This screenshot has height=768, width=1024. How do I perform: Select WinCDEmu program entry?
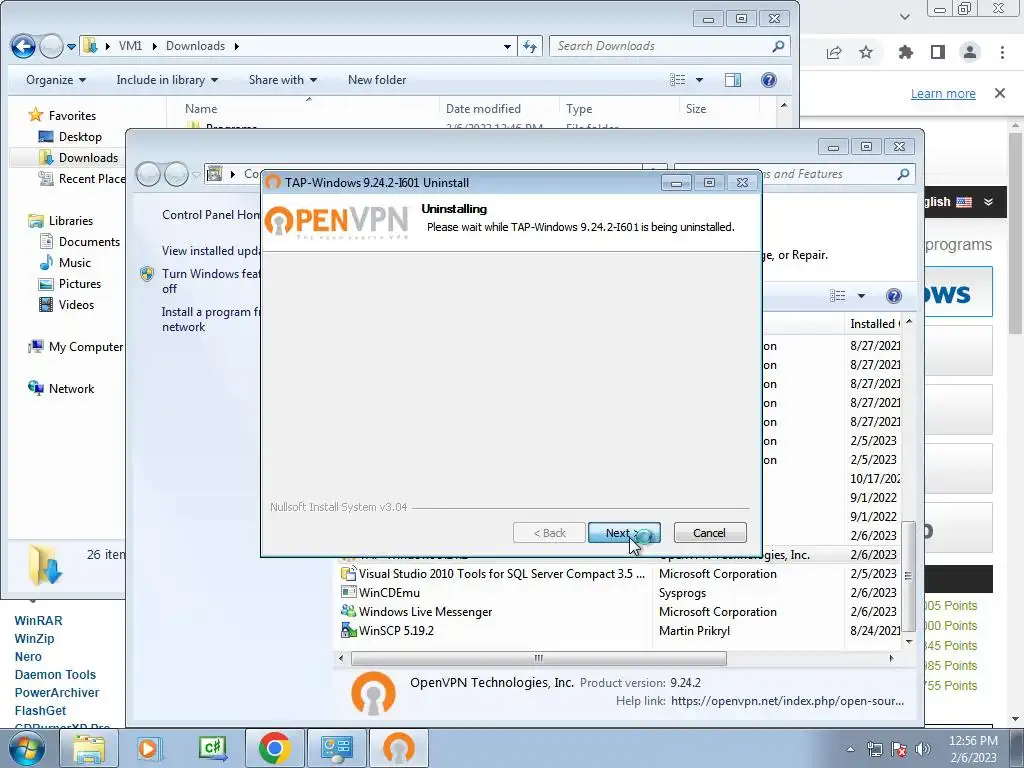click(x=617, y=592)
